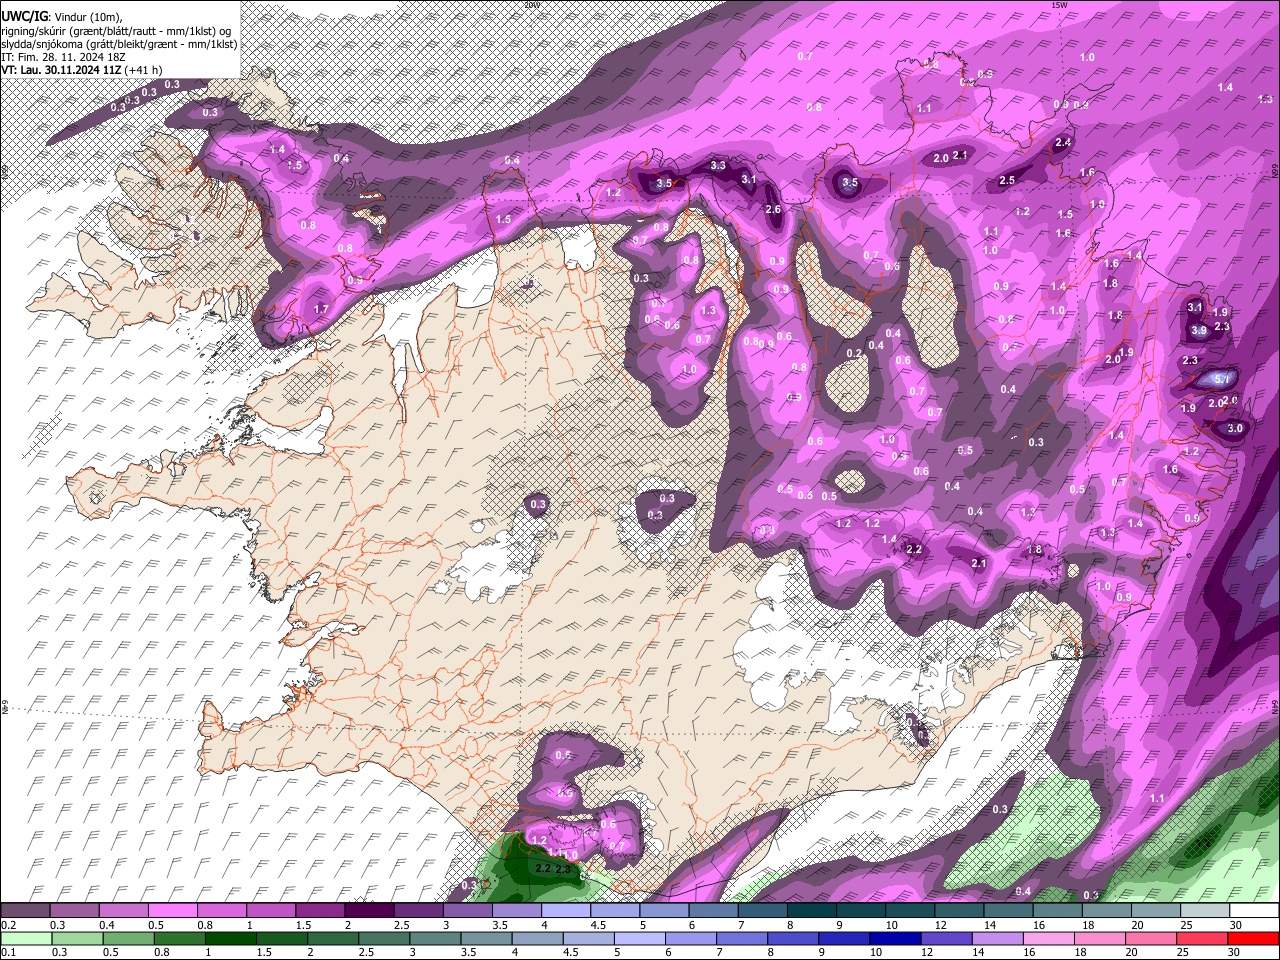Click the '3.0' value near the east coast
The image size is (1280, 960).
pos(1235,429)
